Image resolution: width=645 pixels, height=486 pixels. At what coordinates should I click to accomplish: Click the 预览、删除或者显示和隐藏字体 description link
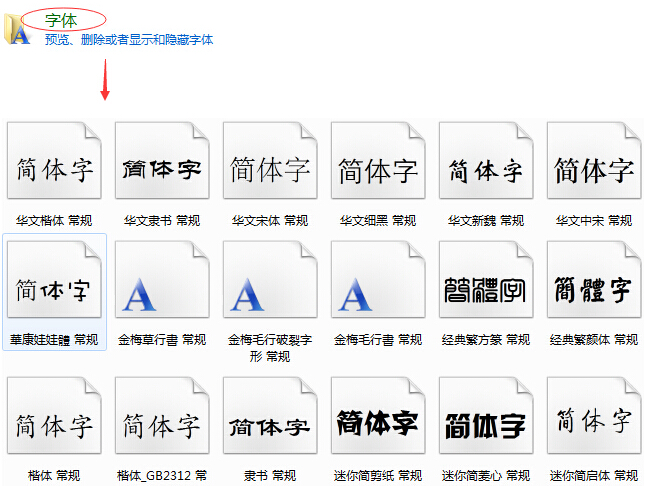pos(129,40)
